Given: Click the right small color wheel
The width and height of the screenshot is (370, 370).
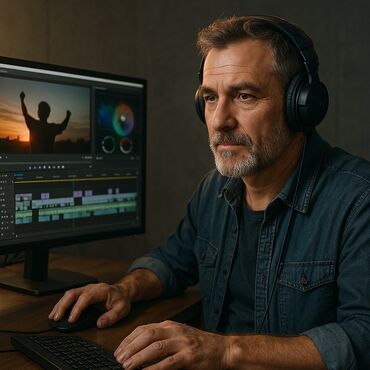Looking at the screenshot, I should (126, 145).
